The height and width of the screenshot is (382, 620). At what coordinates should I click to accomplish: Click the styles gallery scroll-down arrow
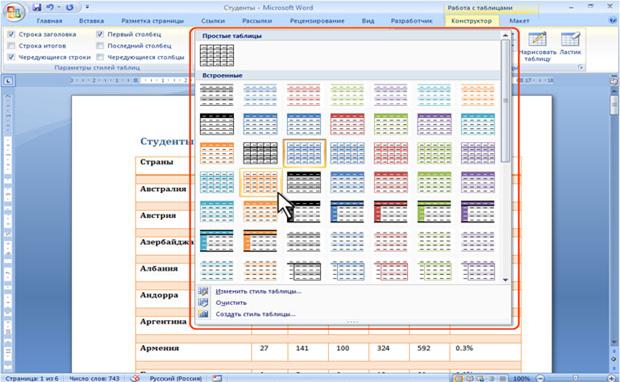505,280
